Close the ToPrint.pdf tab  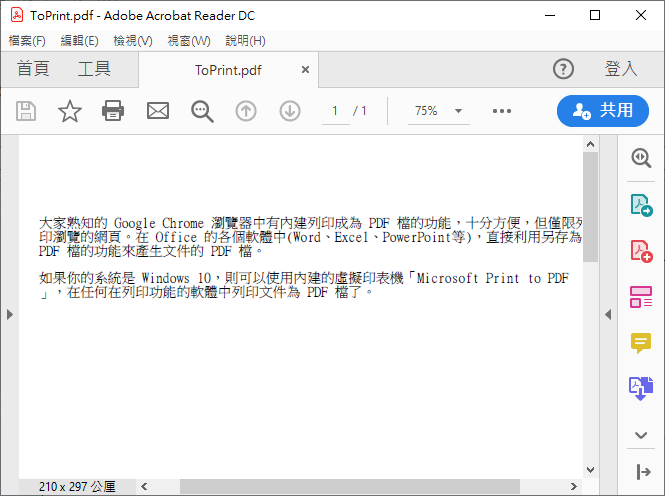[305, 70]
